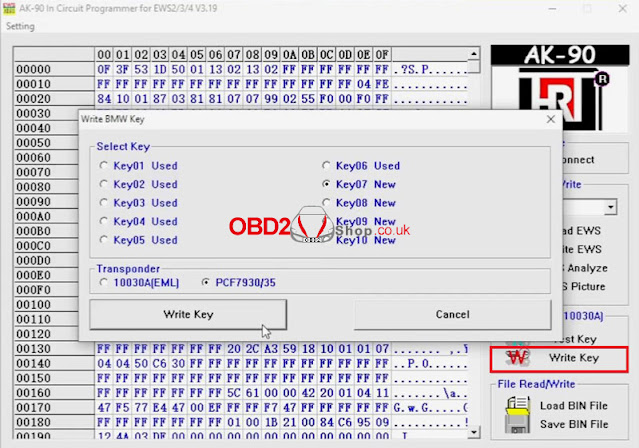Click Load BIN File
639x448 pixels.
[x=574, y=406]
